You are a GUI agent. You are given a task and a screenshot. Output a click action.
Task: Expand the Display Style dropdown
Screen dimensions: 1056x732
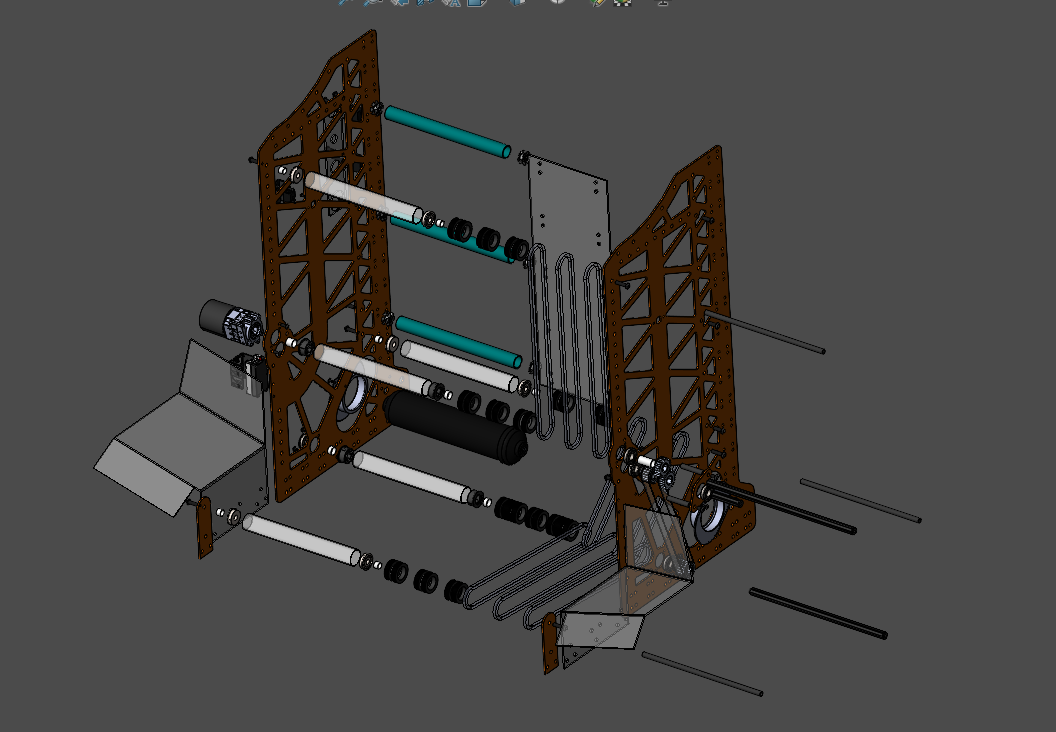(517, 2)
